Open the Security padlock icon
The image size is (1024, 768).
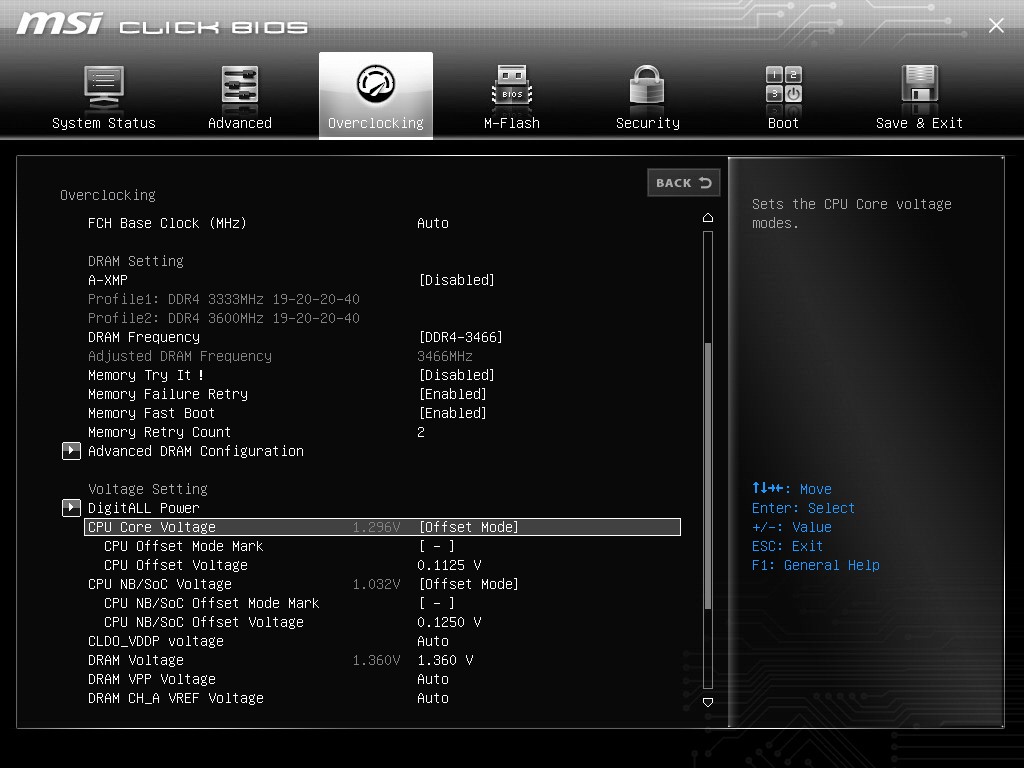click(647, 85)
